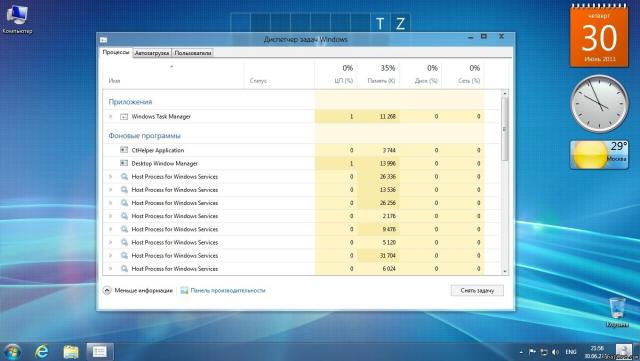Click the Снять задачу button
Image resolution: width=640 pixels, height=361 pixels.
click(x=477, y=290)
